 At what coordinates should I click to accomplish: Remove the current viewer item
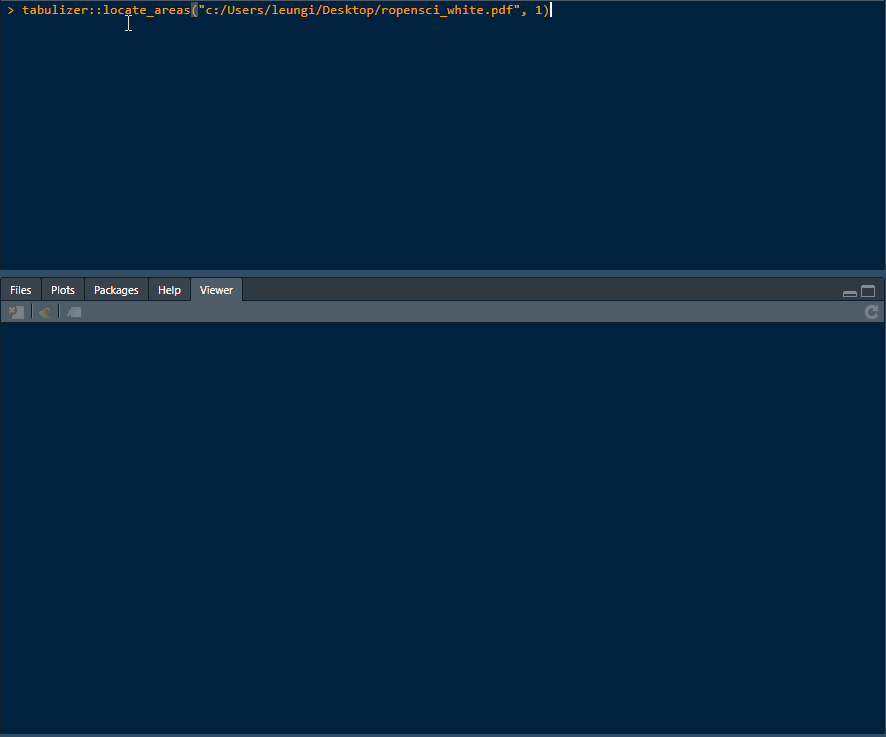(16, 313)
